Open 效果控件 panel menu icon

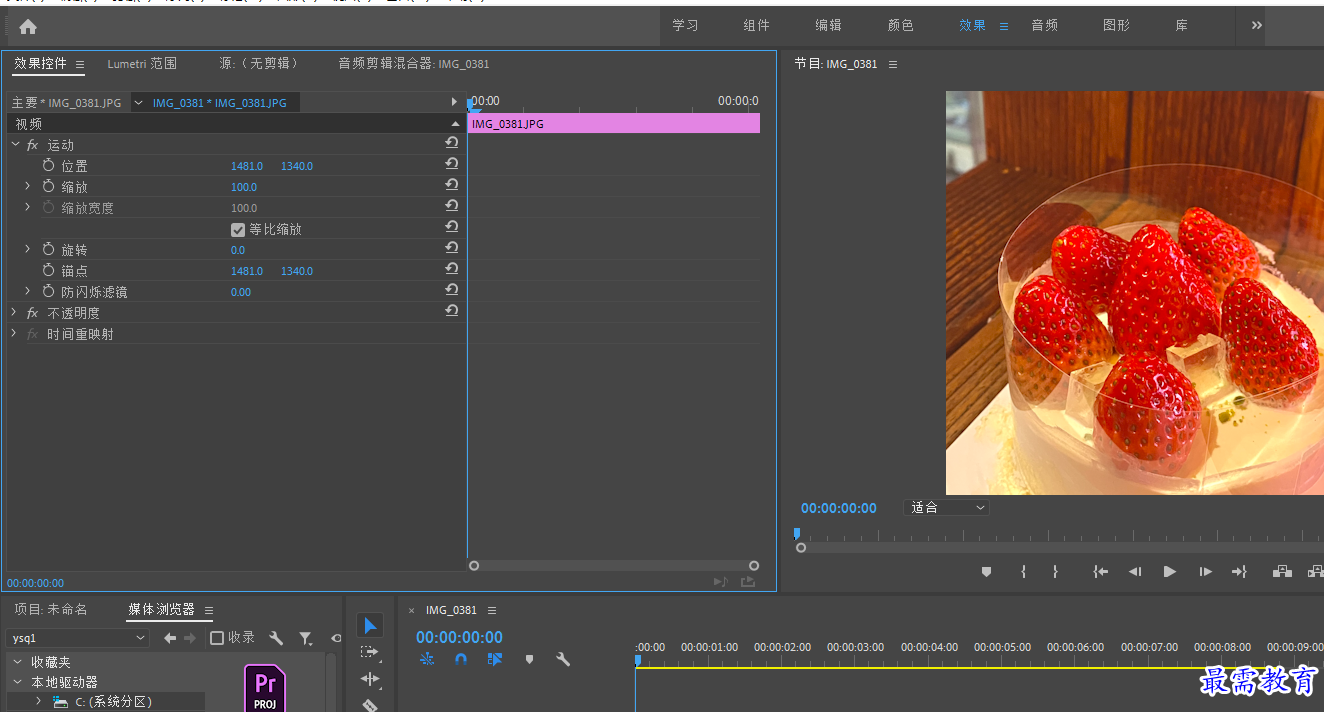tap(80, 64)
